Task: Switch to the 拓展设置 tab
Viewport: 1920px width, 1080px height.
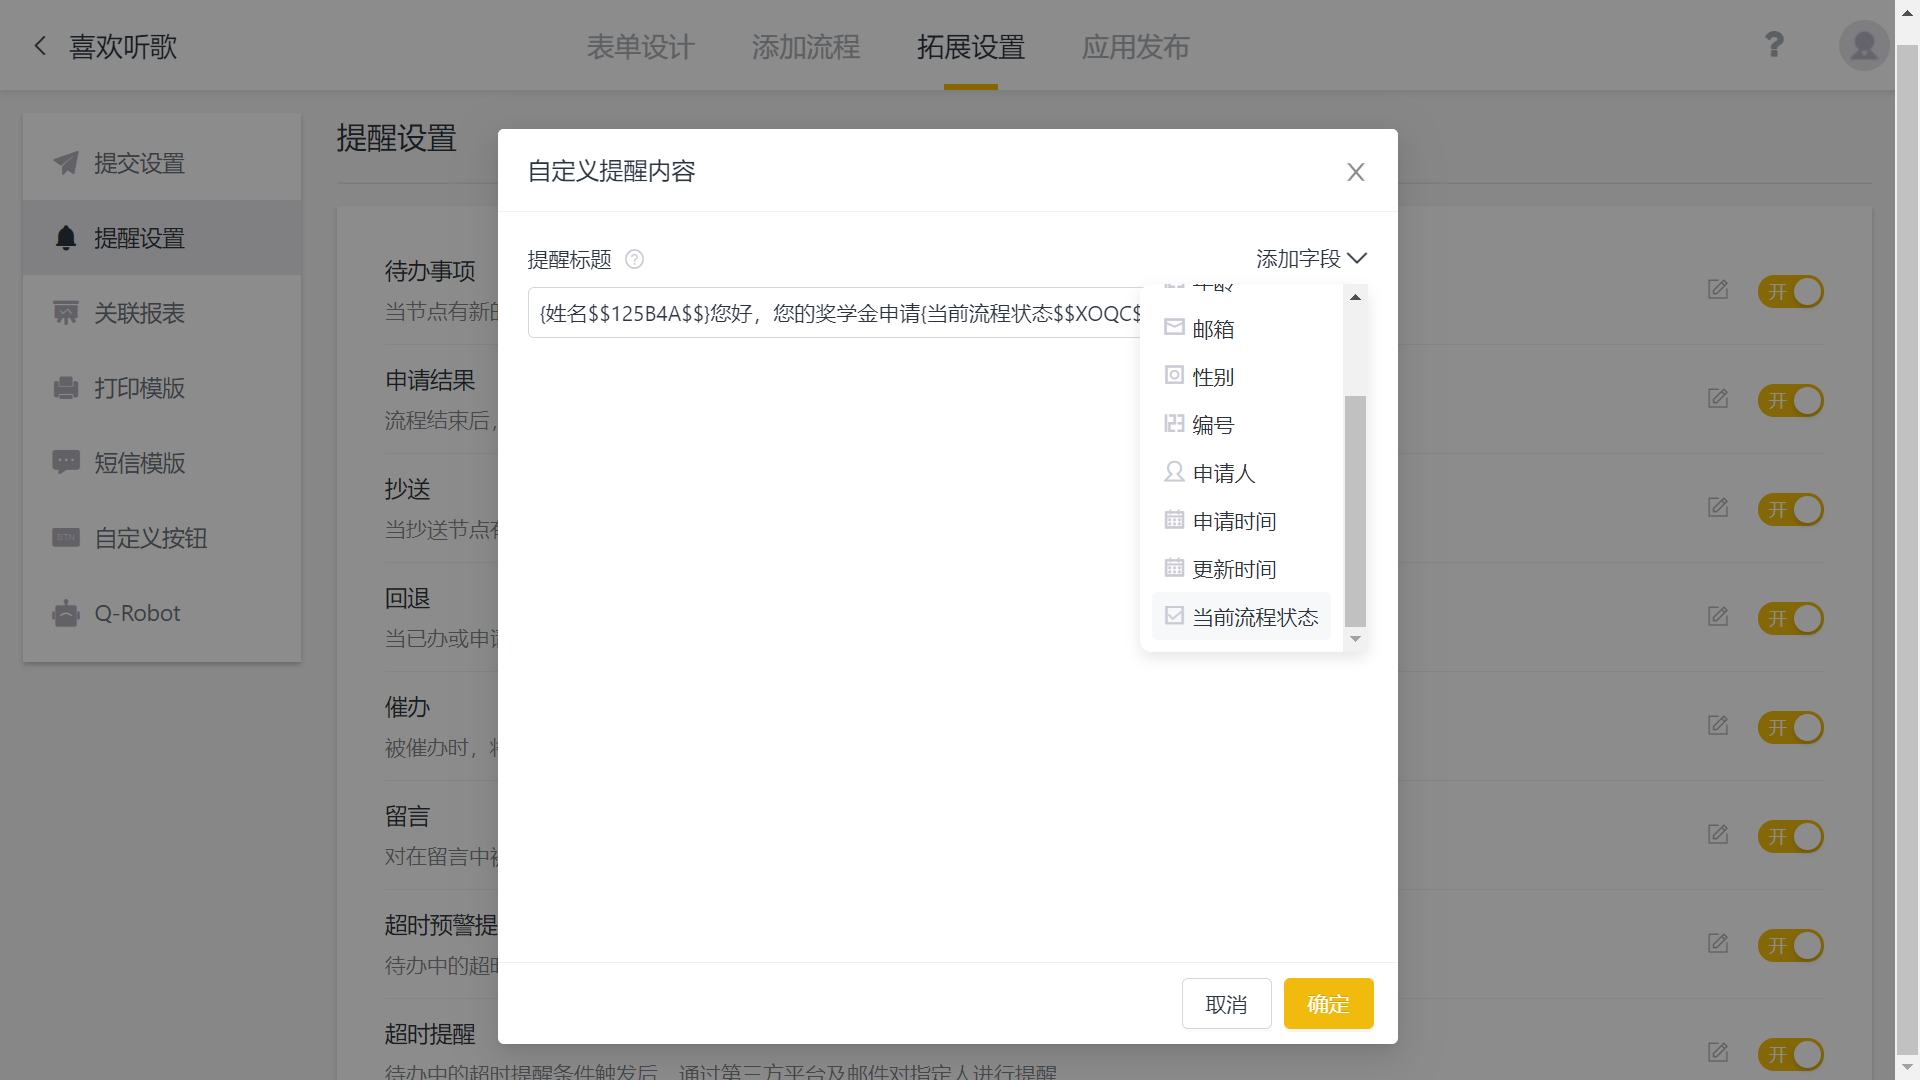Action: pos(971,47)
